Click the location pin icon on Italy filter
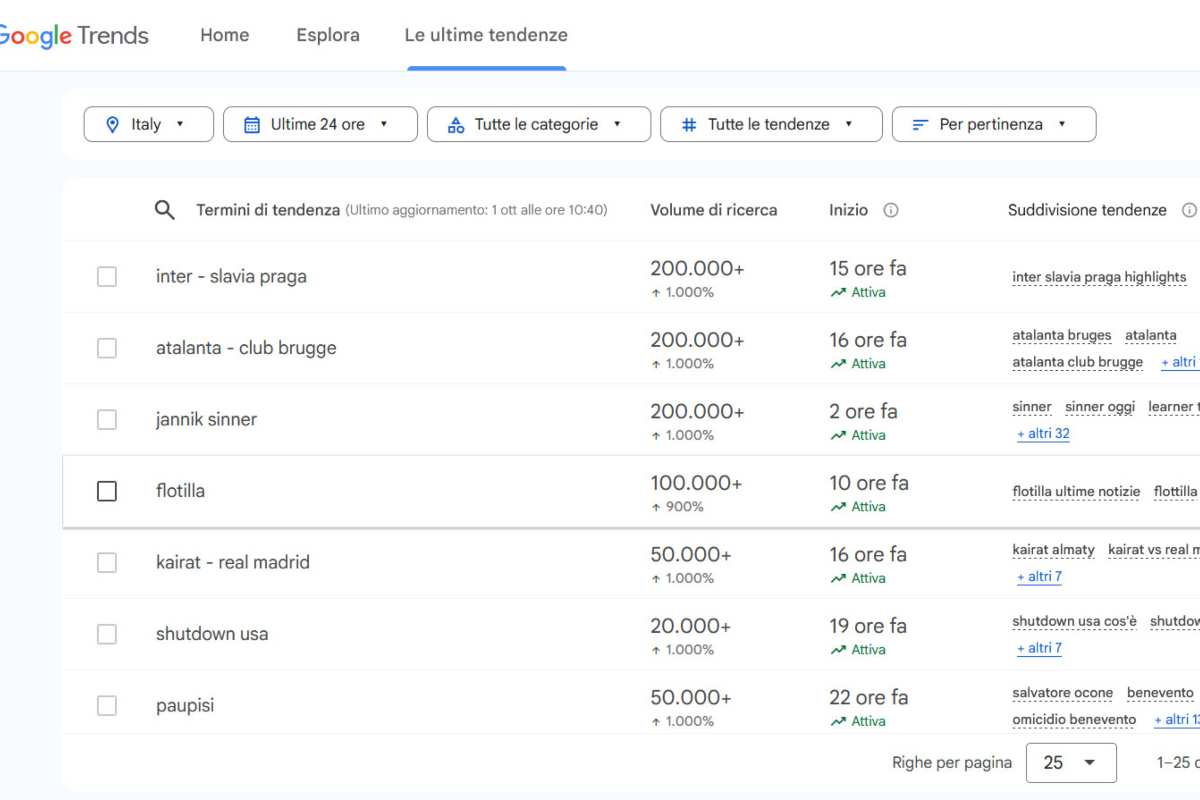The image size is (1200, 800). 113,125
